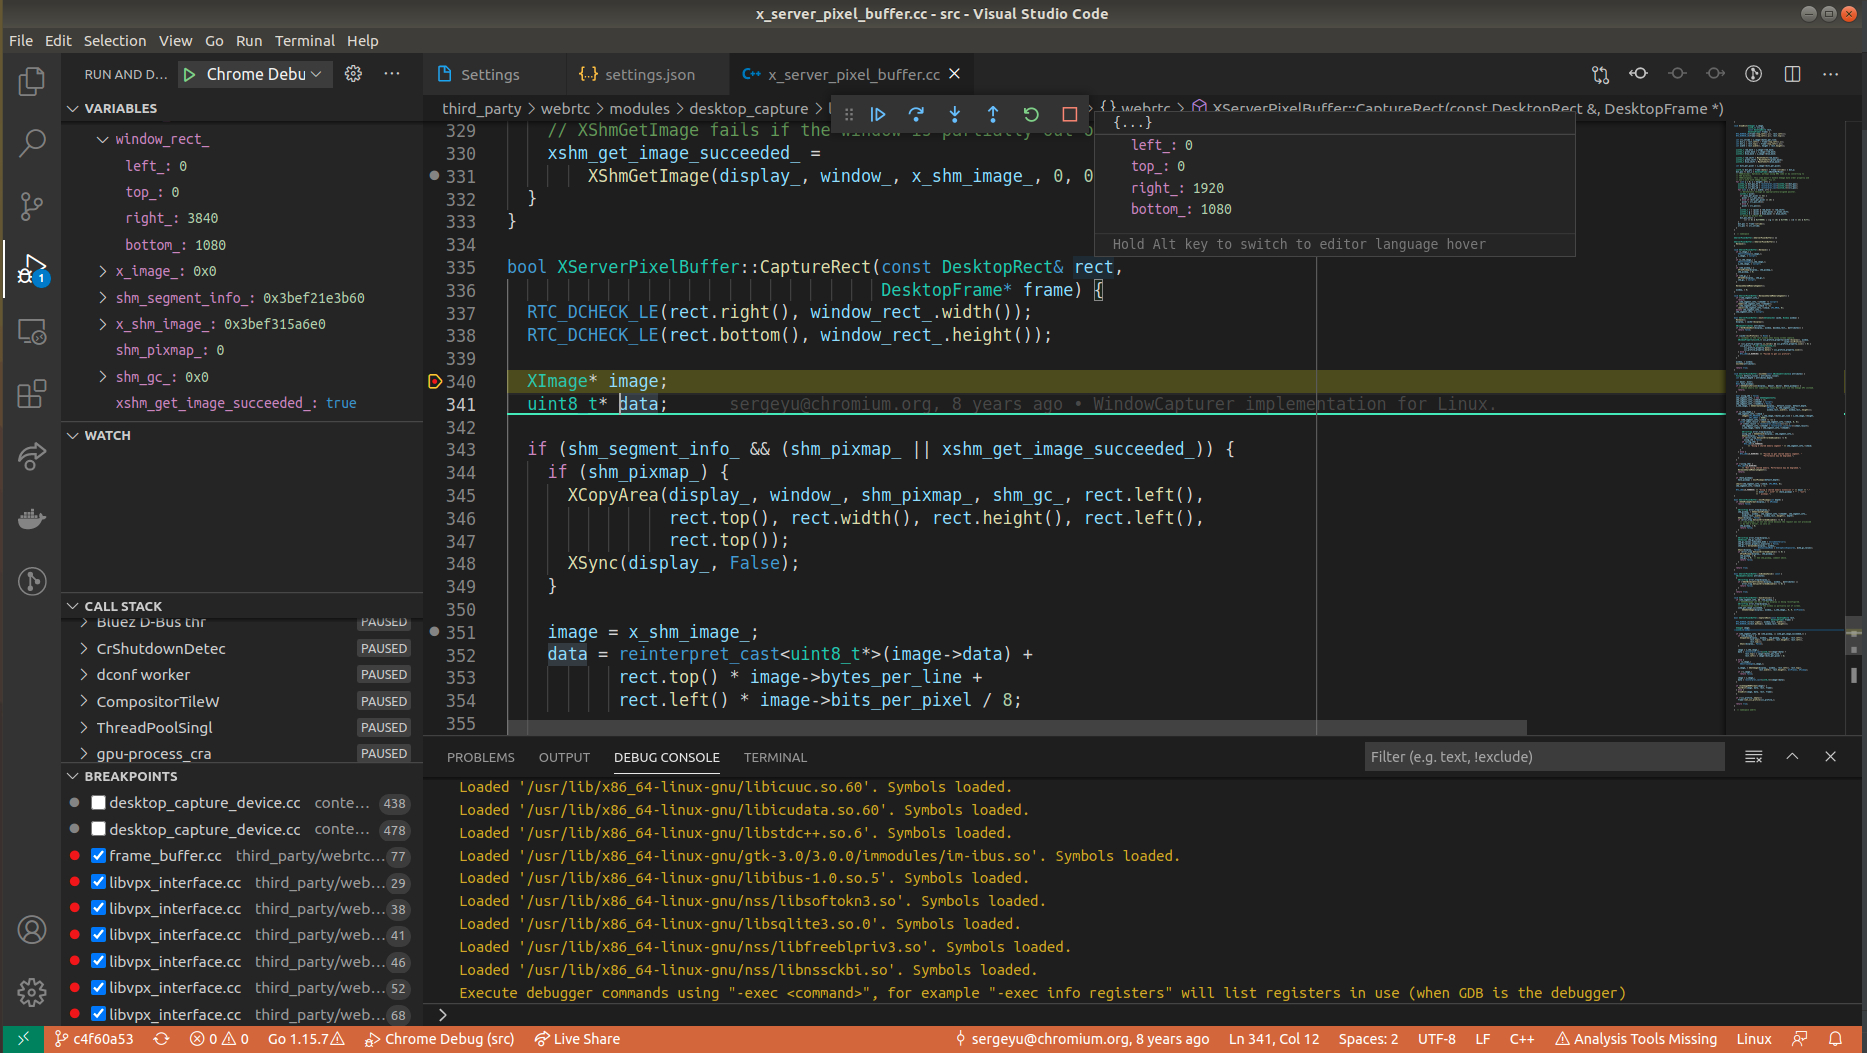The width and height of the screenshot is (1867, 1053).
Task: Expand the shm_gc_ variable
Action: 103,377
